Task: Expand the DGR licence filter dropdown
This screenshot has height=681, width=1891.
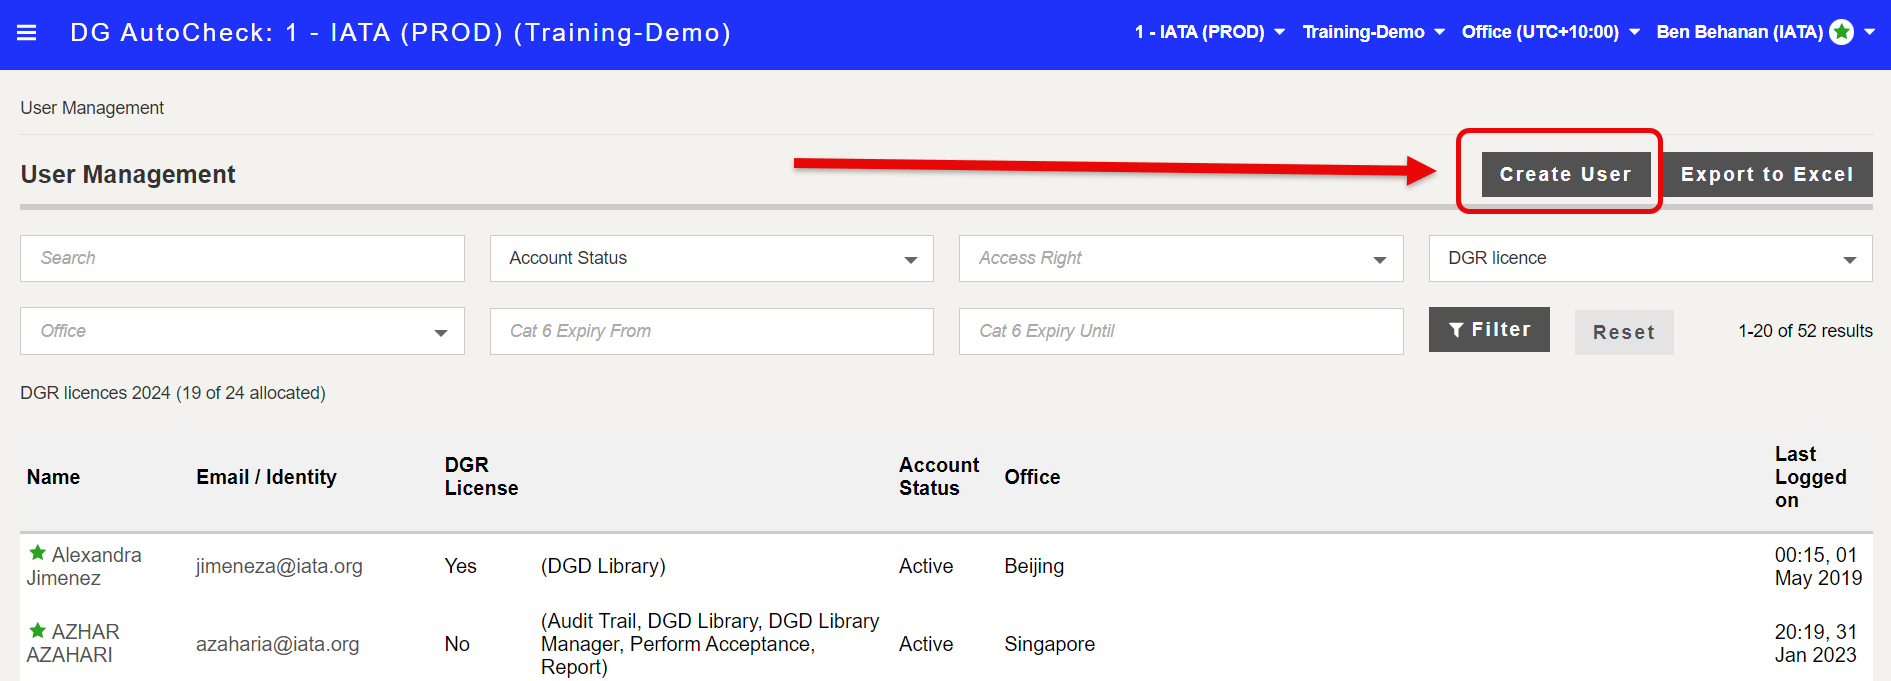Action: tap(1650, 258)
